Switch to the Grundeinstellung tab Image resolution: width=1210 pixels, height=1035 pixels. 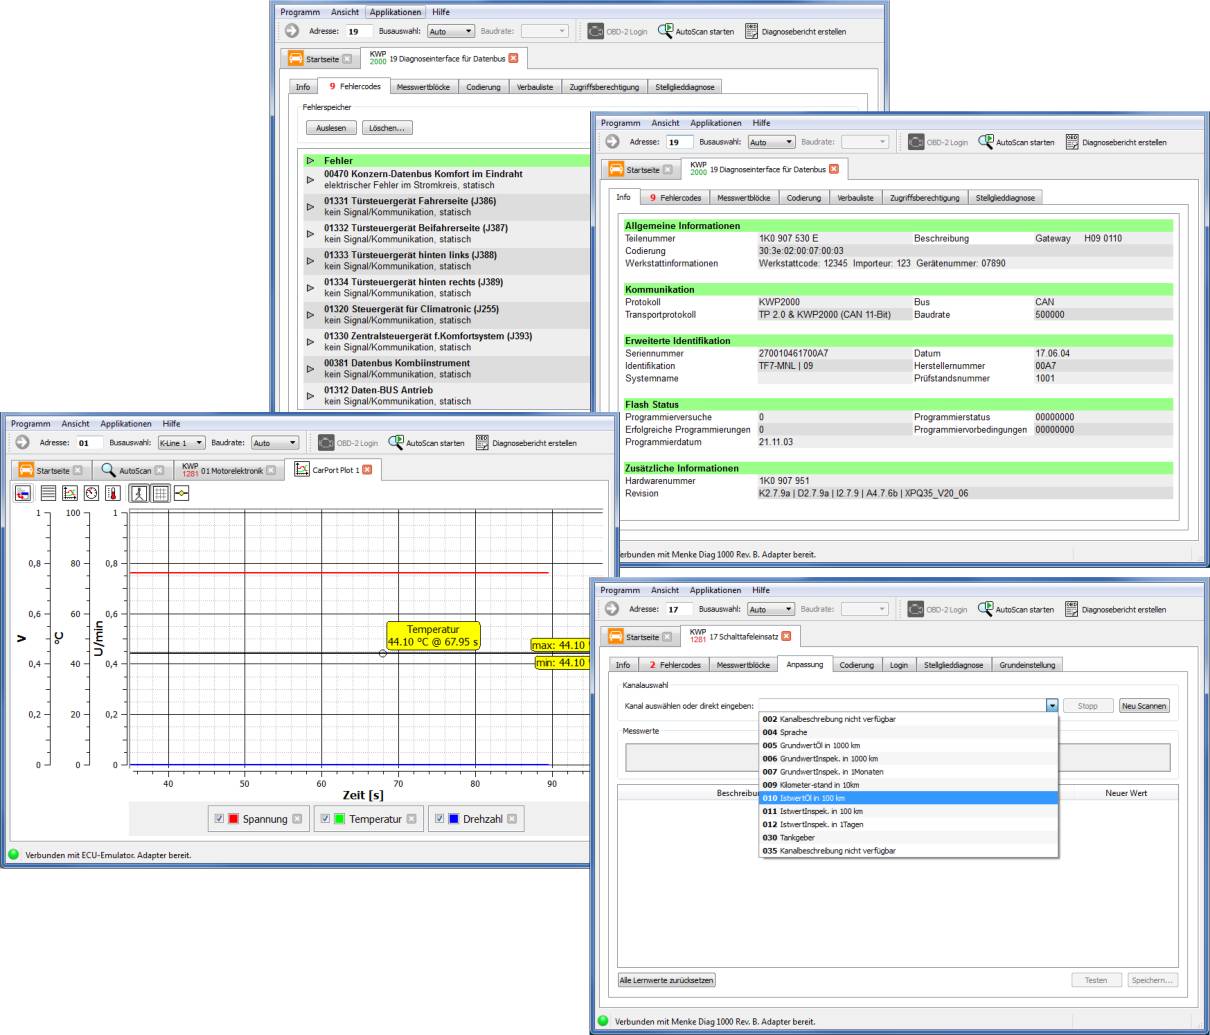pyautogui.click(x=1025, y=665)
